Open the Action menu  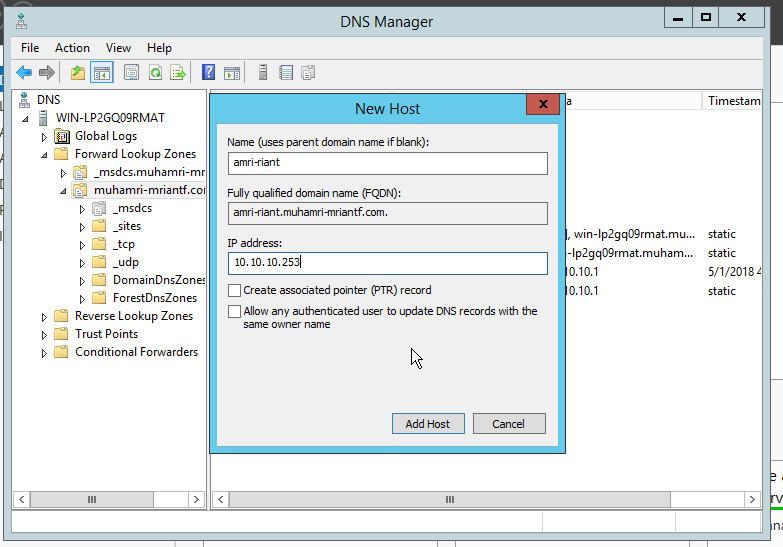click(72, 48)
